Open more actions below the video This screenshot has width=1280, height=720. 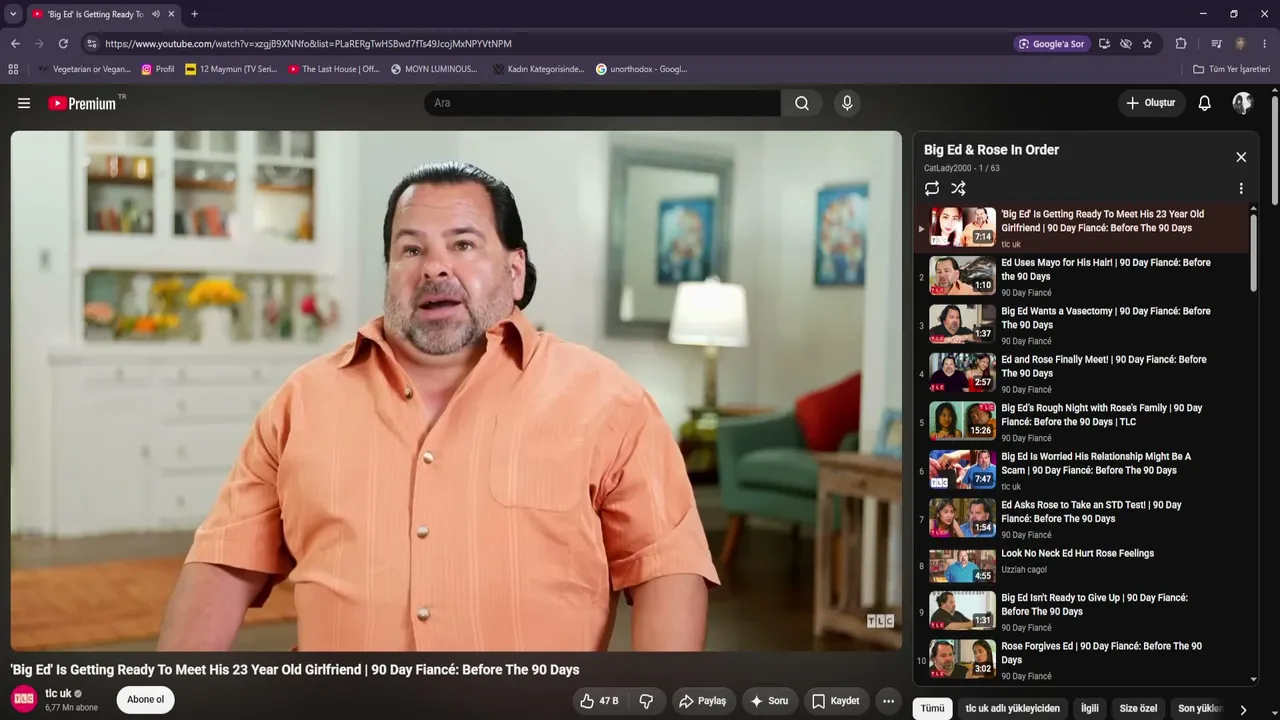point(888,701)
